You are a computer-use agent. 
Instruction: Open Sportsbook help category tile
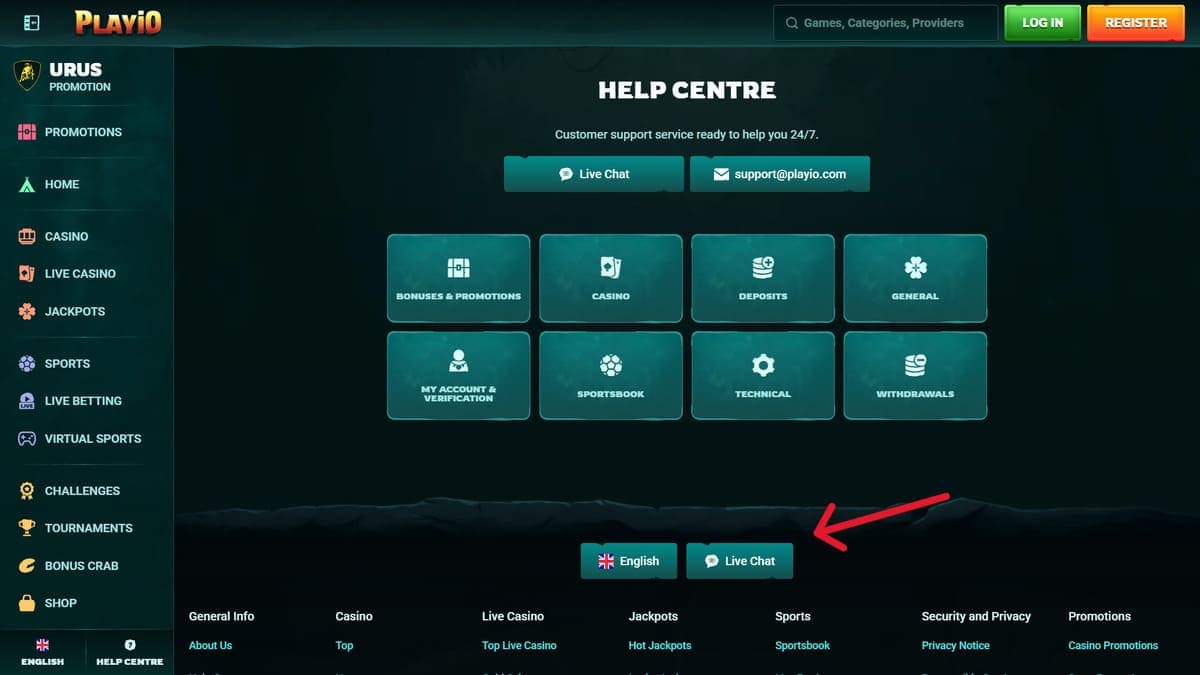click(611, 375)
